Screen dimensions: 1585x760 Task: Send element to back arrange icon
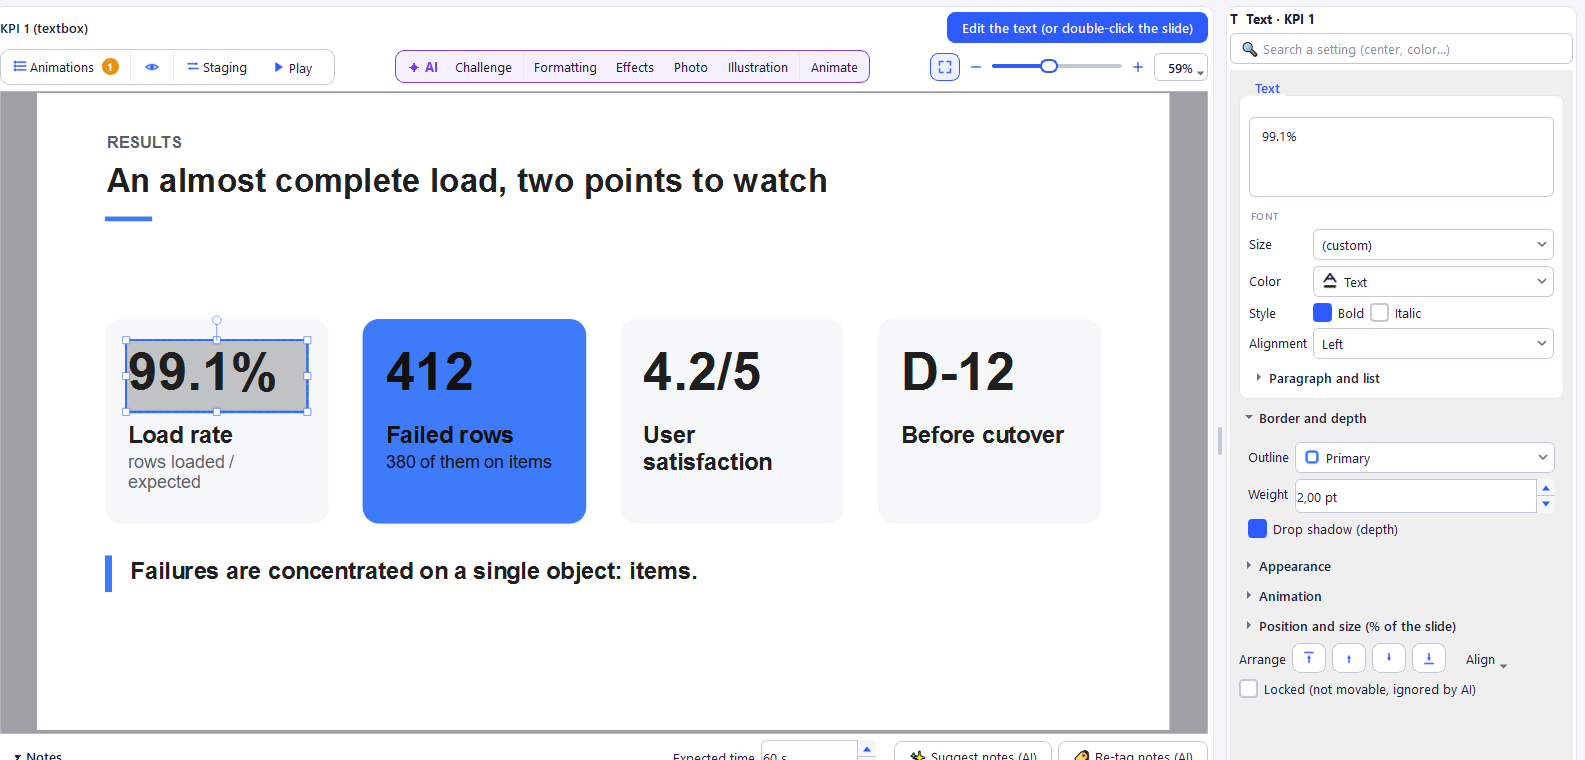point(1429,658)
